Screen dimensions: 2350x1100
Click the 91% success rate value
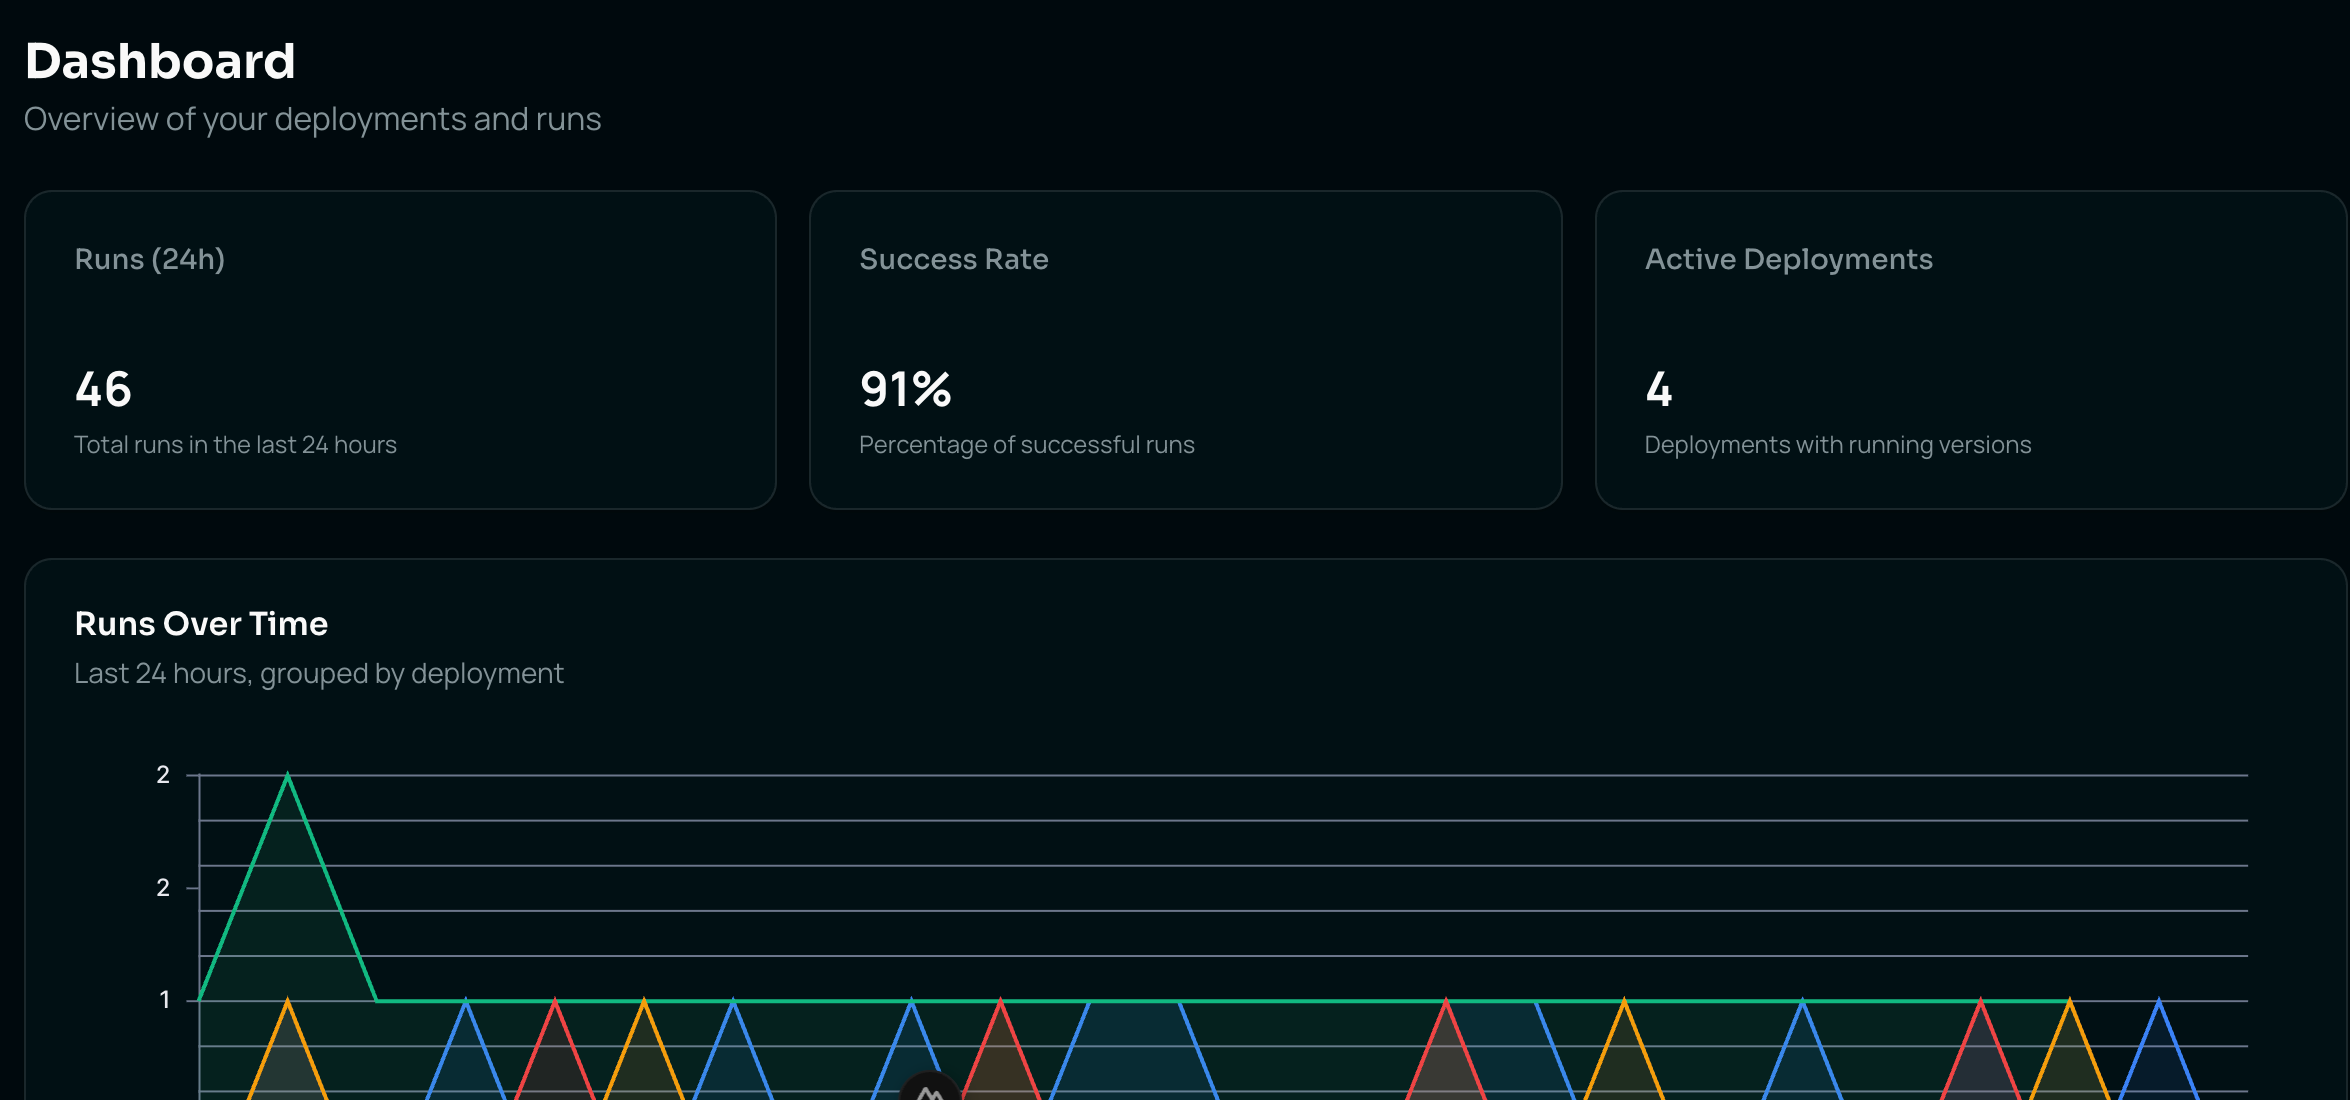coord(905,390)
